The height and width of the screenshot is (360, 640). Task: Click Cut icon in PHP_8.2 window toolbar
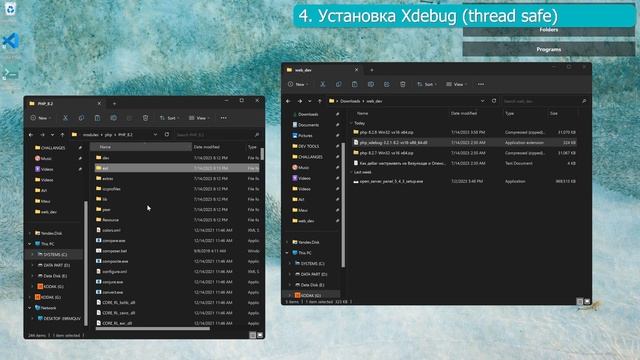pos(65,118)
